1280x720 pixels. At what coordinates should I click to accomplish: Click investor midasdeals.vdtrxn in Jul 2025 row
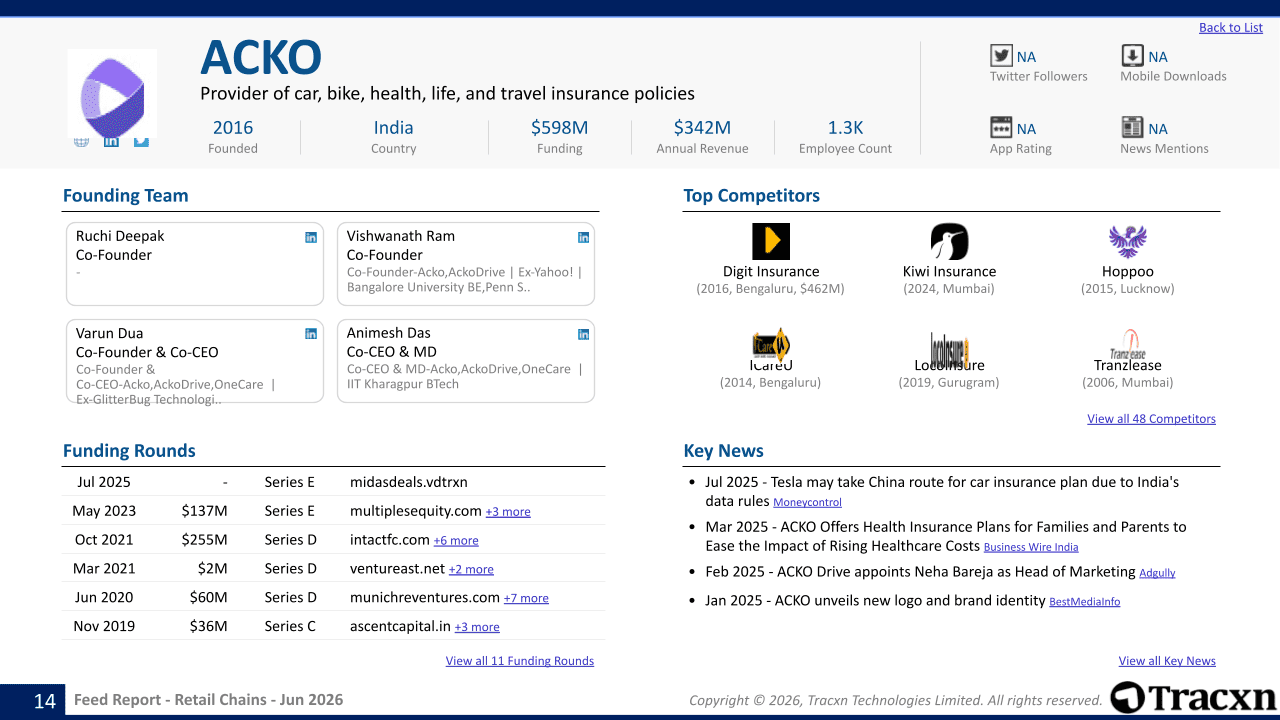[x=409, y=482]
